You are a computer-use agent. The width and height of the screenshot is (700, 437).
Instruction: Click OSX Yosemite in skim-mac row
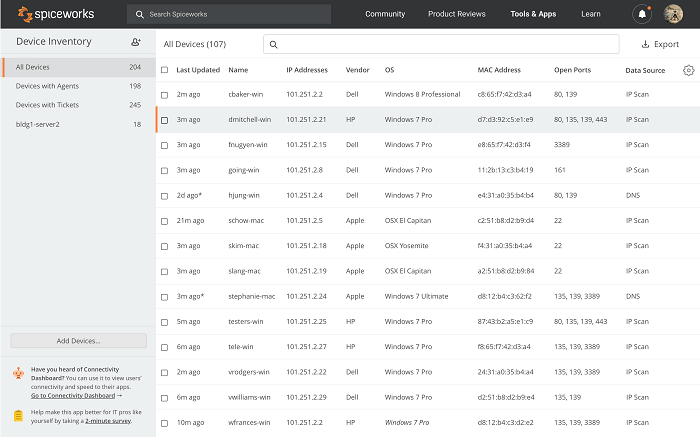point(406,246)
